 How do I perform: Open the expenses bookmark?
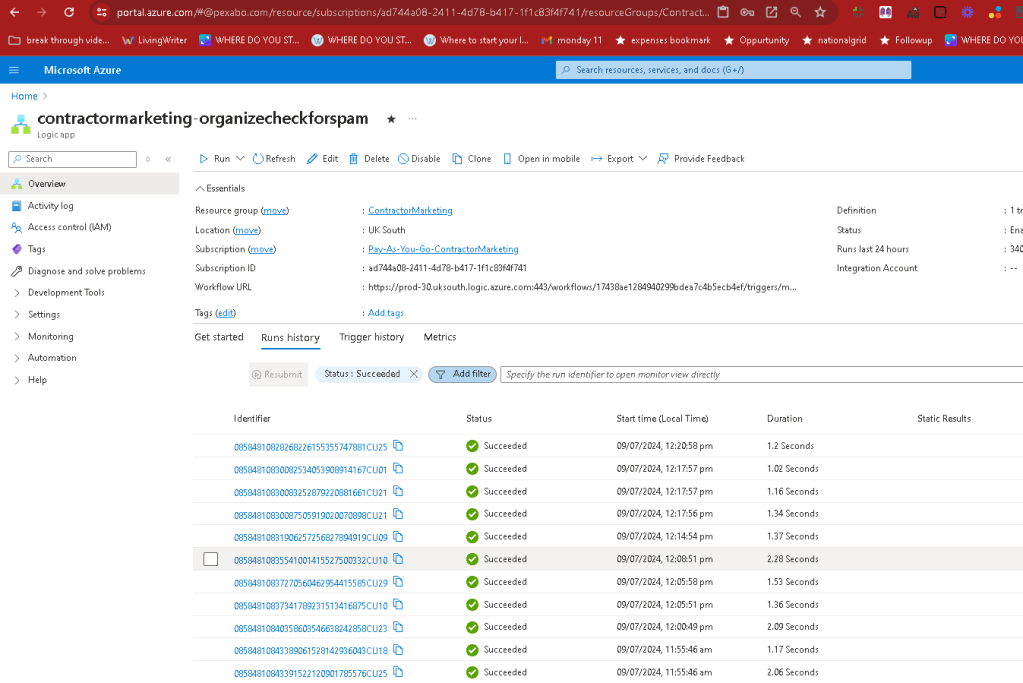(663, 40)
